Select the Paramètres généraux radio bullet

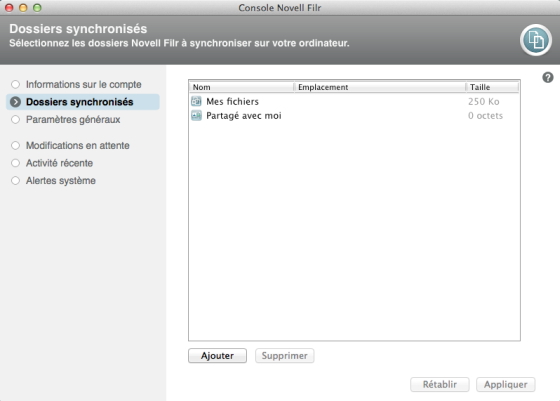tap(15, 120)
